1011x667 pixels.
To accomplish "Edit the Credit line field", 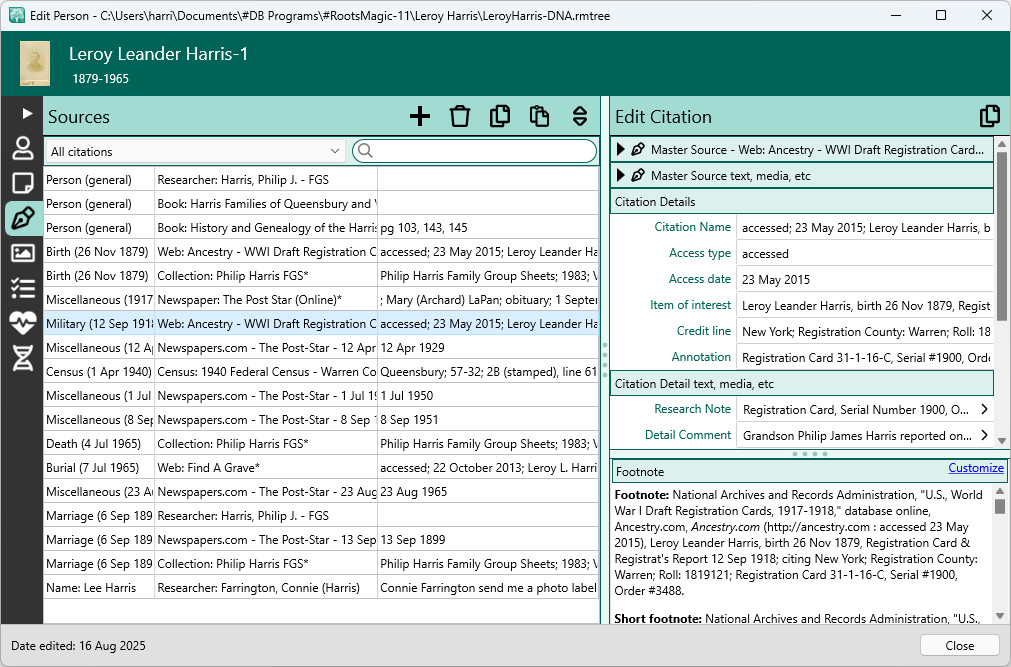I will (x=865, y=332).
